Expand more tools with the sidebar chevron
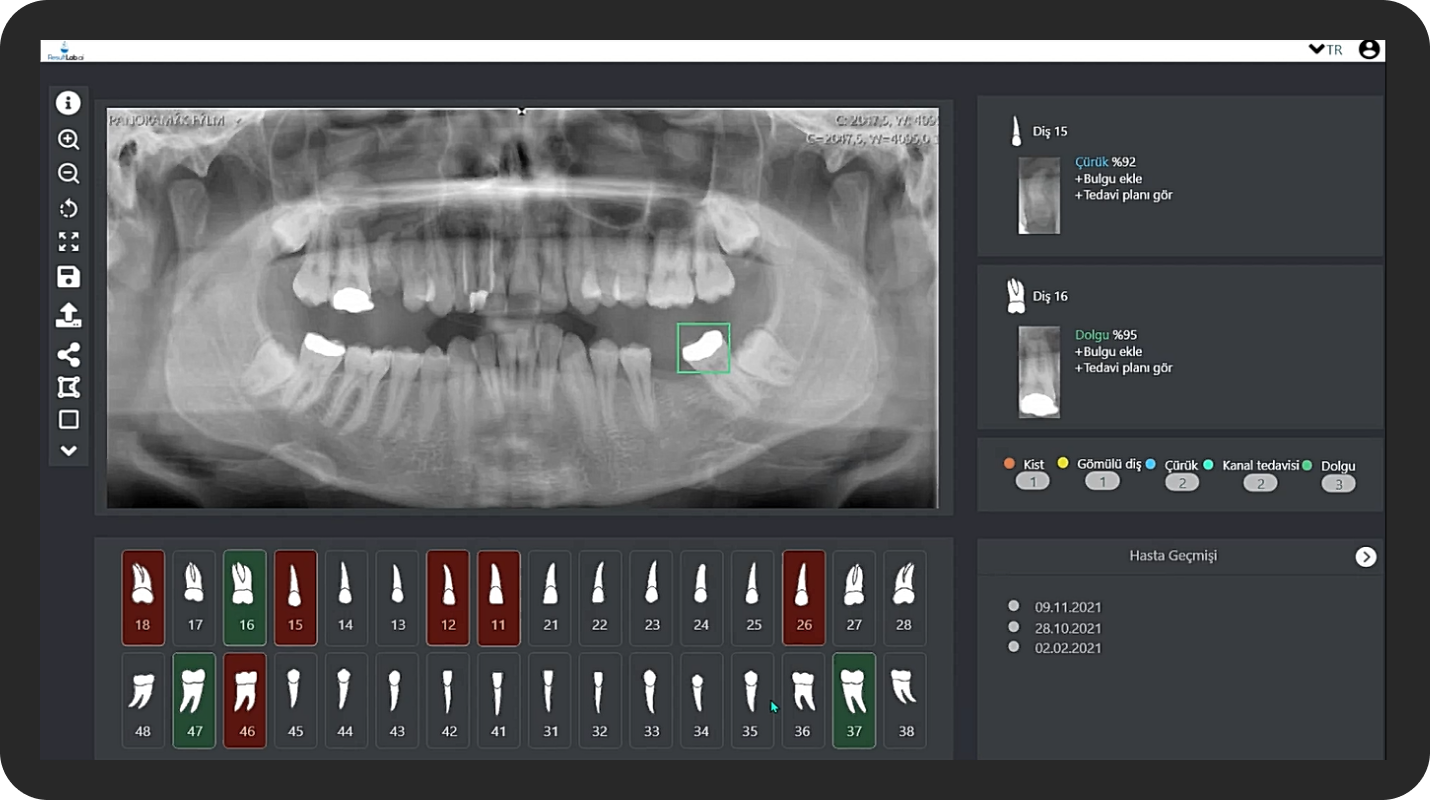1430x800 pixels. (x=68, y=450)
